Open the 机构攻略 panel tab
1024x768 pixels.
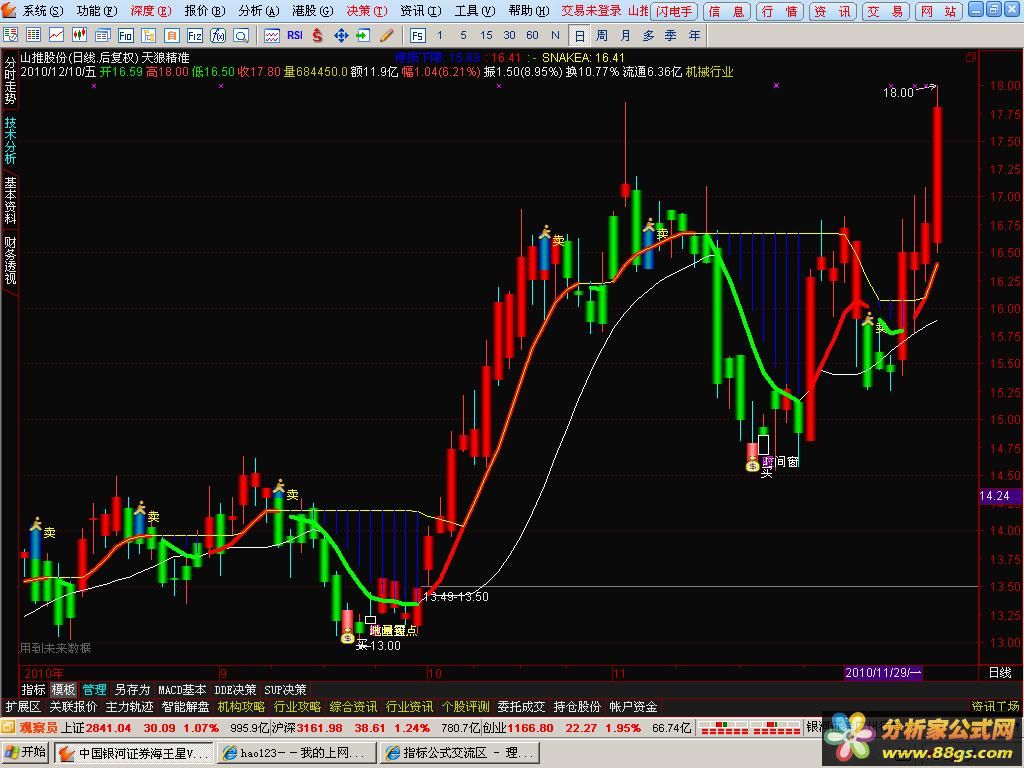(x=241, y=706)
